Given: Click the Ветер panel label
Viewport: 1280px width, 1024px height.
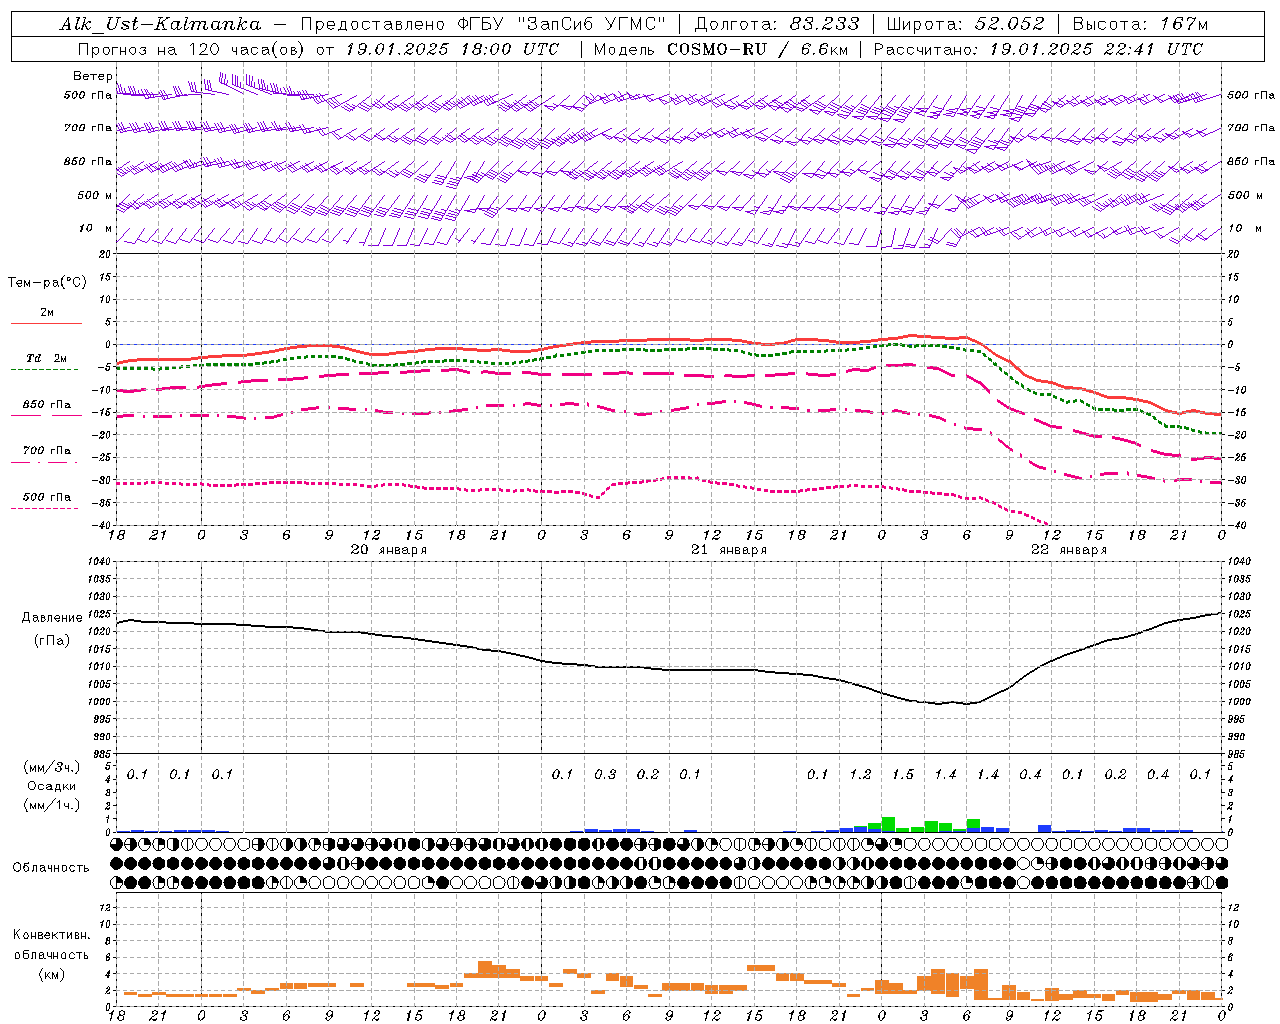Looking at the screenshot, I should click(x=93, y=76).
